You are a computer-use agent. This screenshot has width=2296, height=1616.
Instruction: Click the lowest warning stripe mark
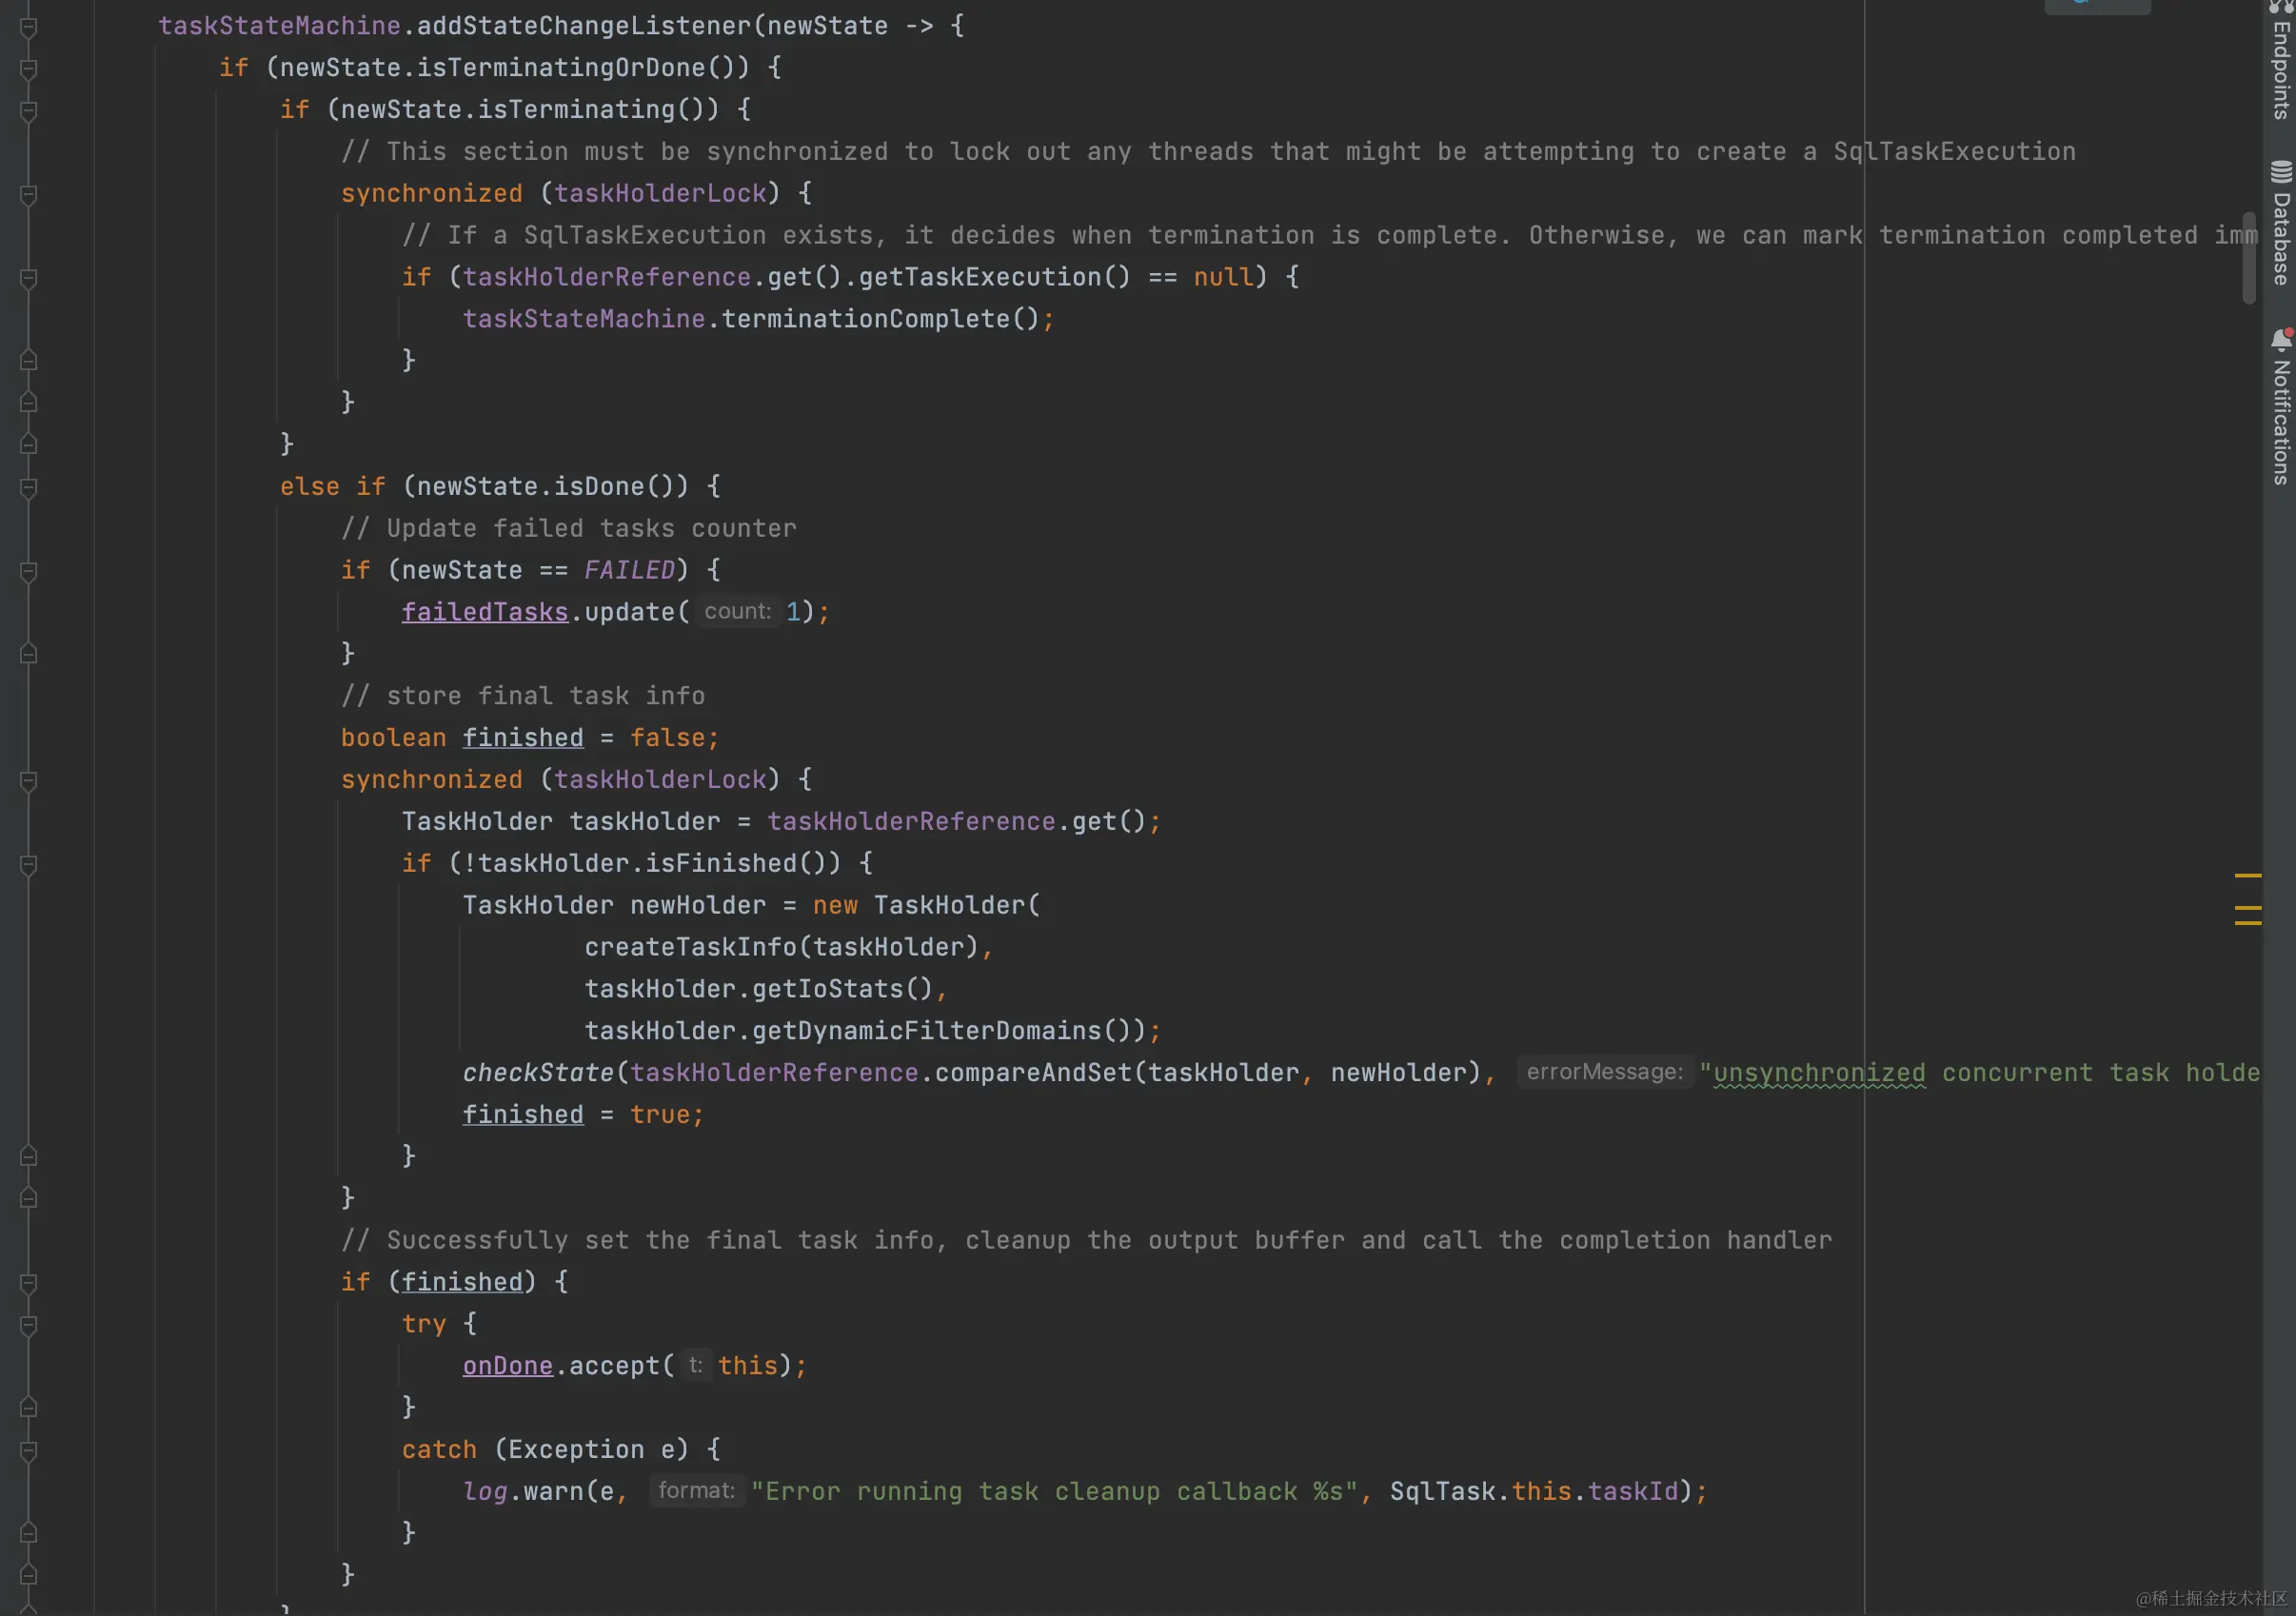click(2248, 922)
